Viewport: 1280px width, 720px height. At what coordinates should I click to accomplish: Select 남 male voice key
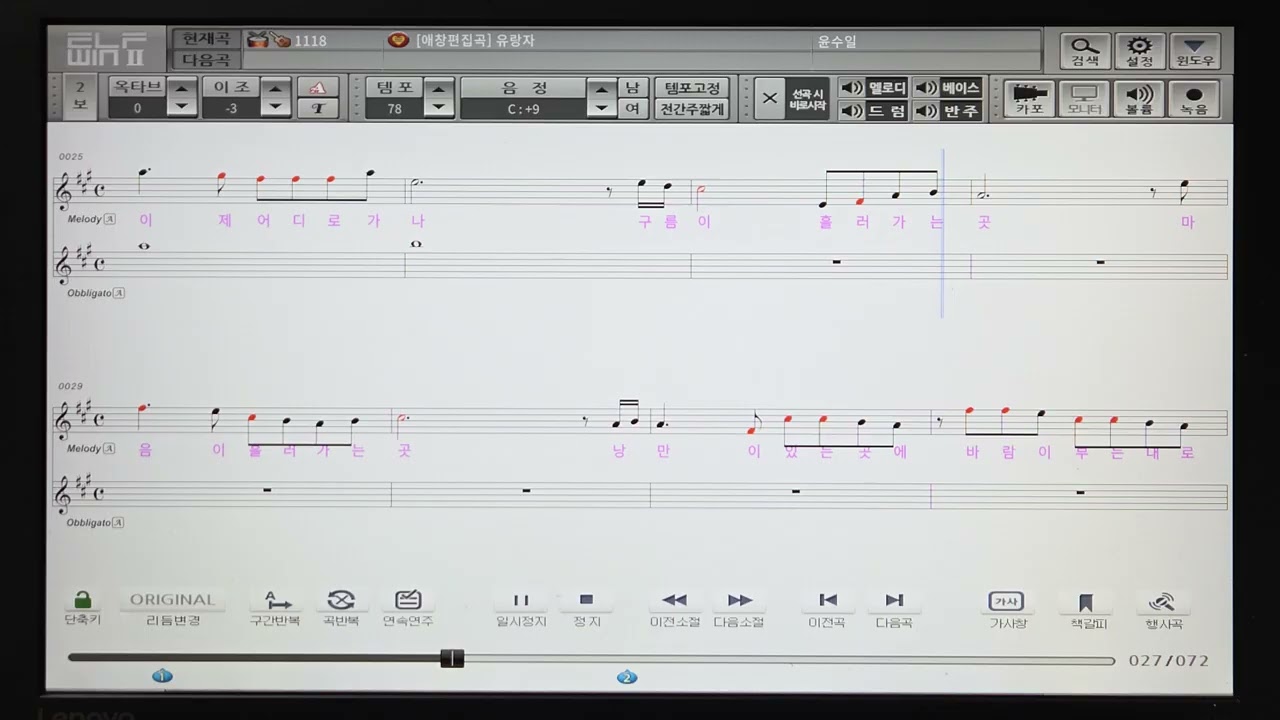632,88
